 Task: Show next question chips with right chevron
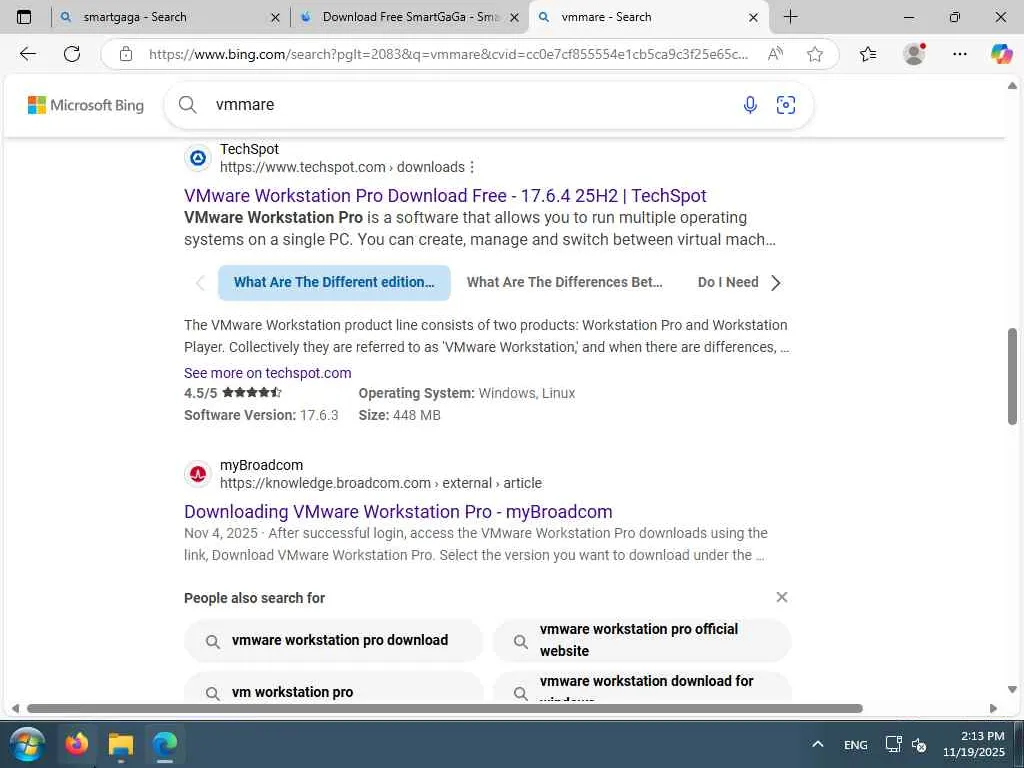(776, 283)
